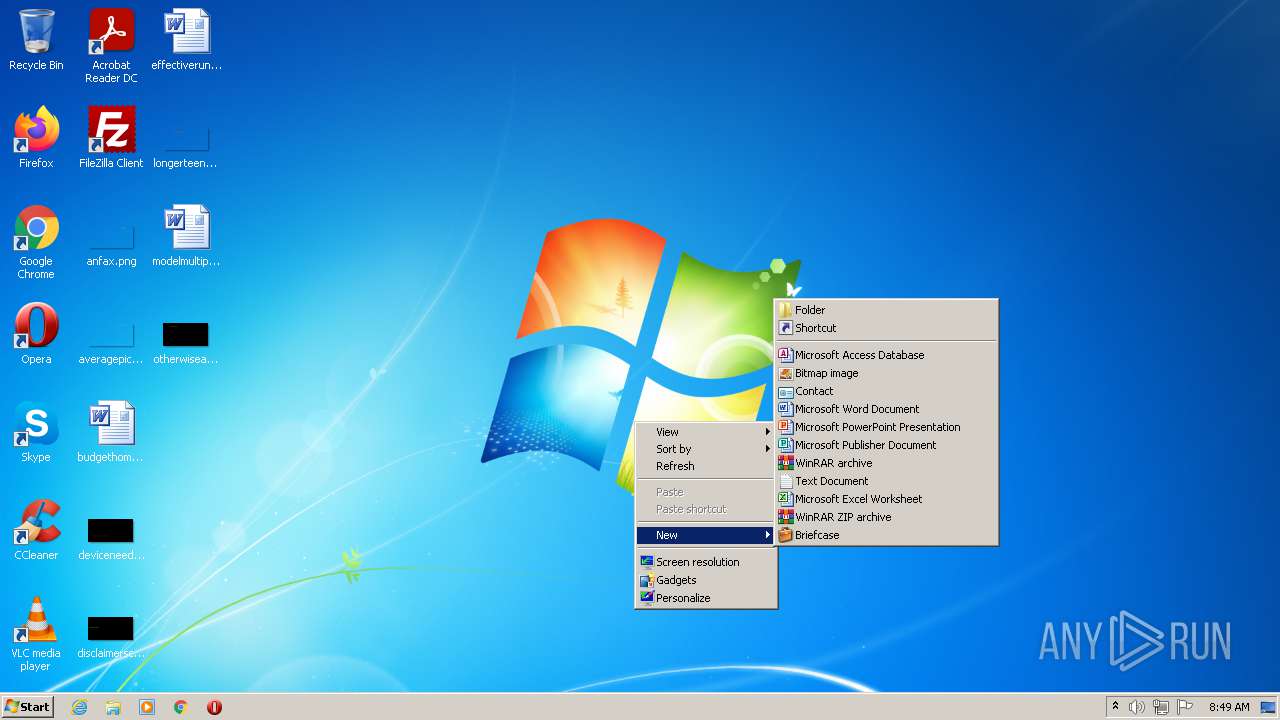
Task: Launch Chrome from the taskbar
Action: [181, 707]
